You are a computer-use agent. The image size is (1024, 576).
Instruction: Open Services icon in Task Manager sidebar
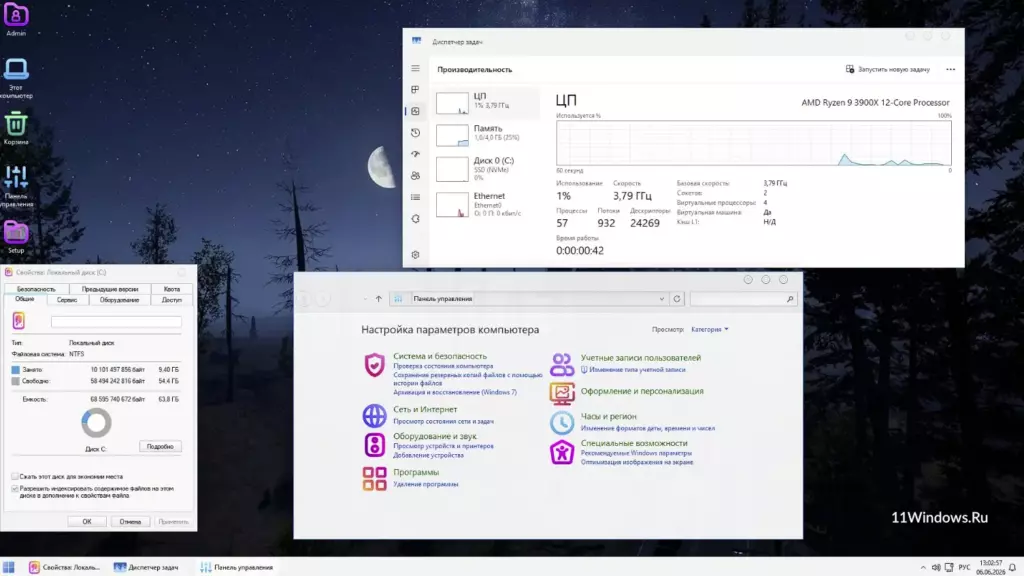click(x=415, y=219)
